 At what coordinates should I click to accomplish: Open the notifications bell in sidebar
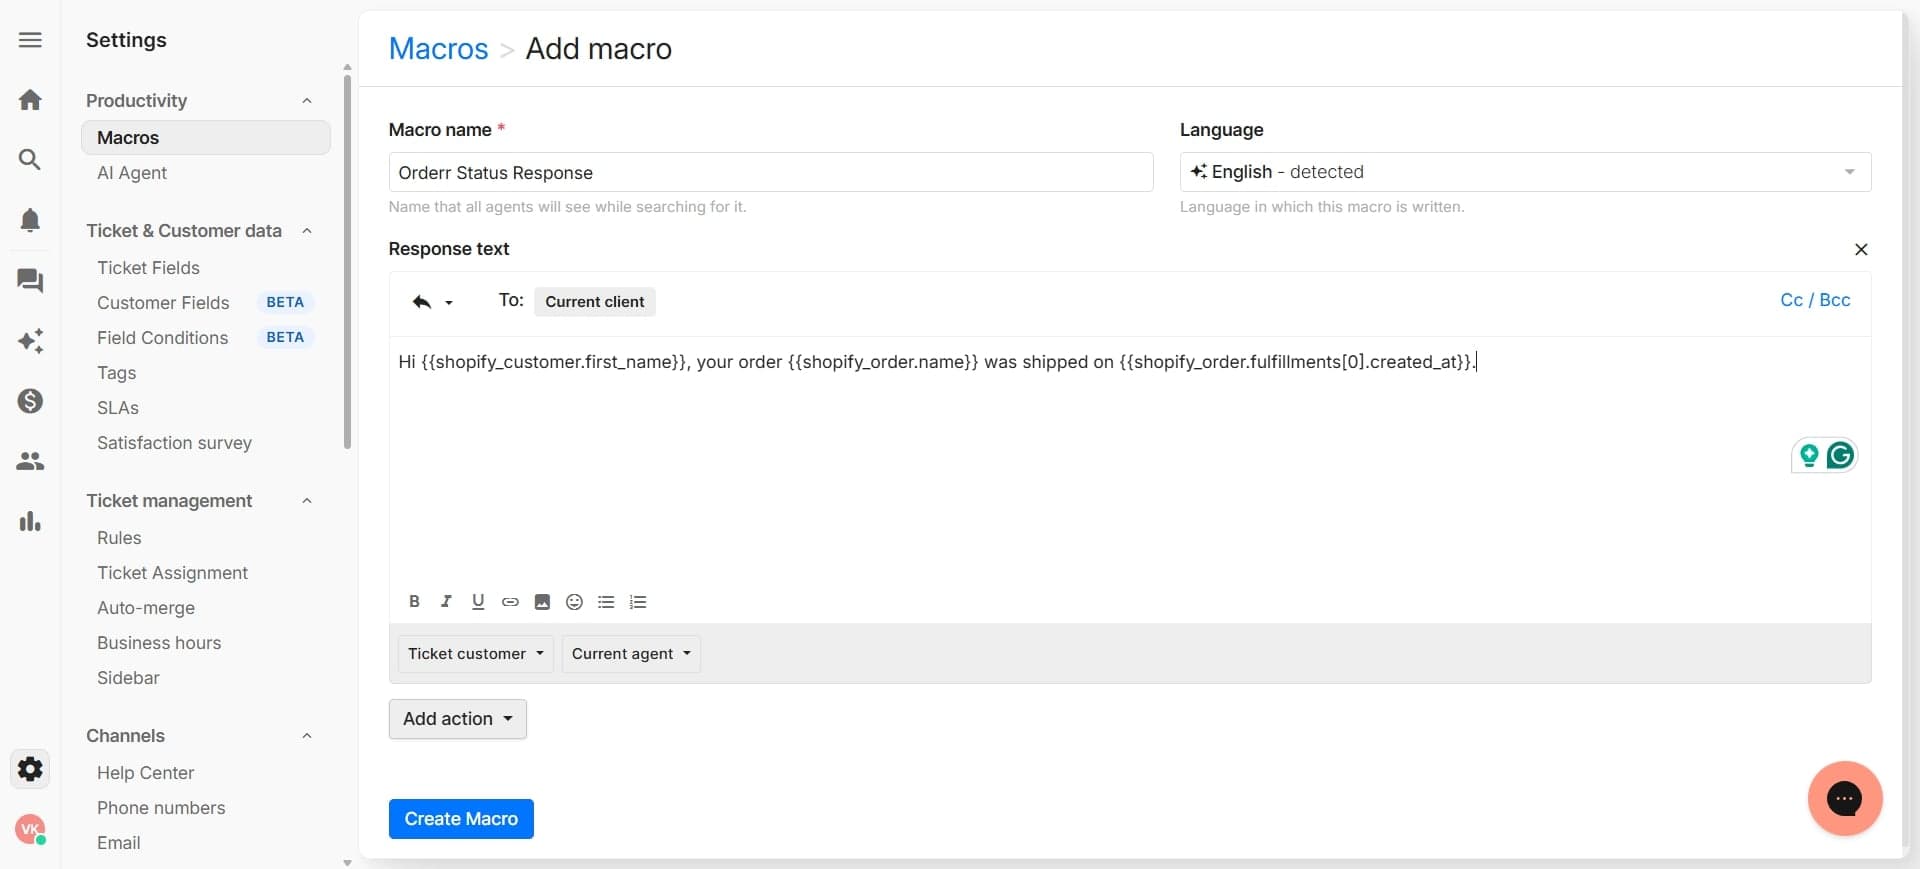[x=30, y=220]
